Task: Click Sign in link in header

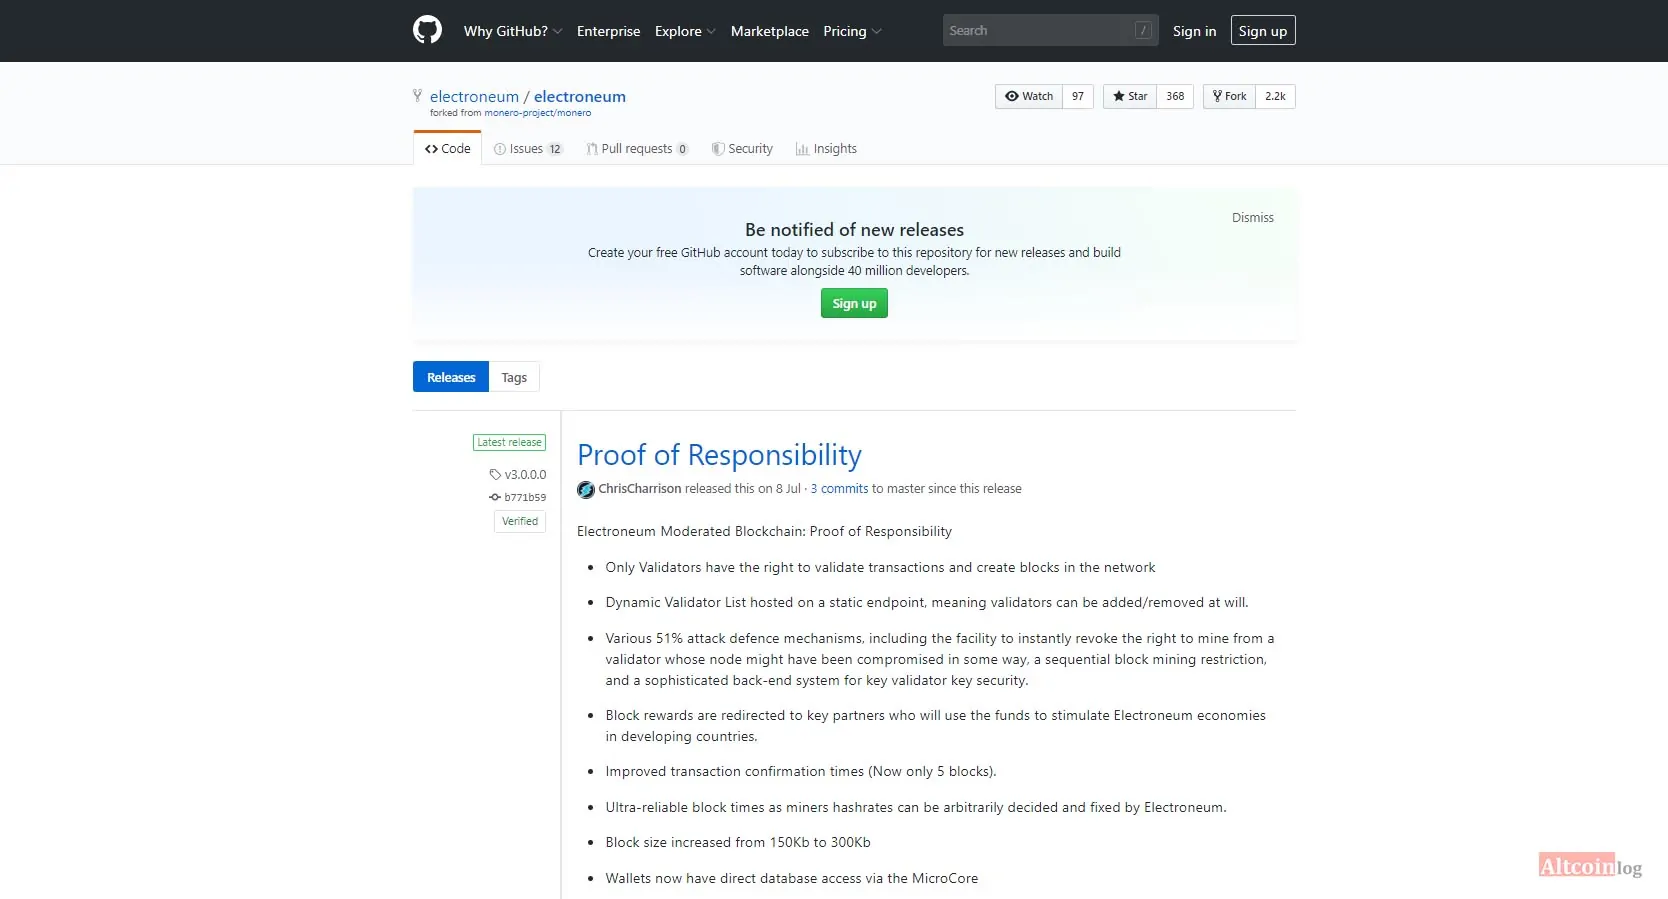Action: tap(1194, 31)
